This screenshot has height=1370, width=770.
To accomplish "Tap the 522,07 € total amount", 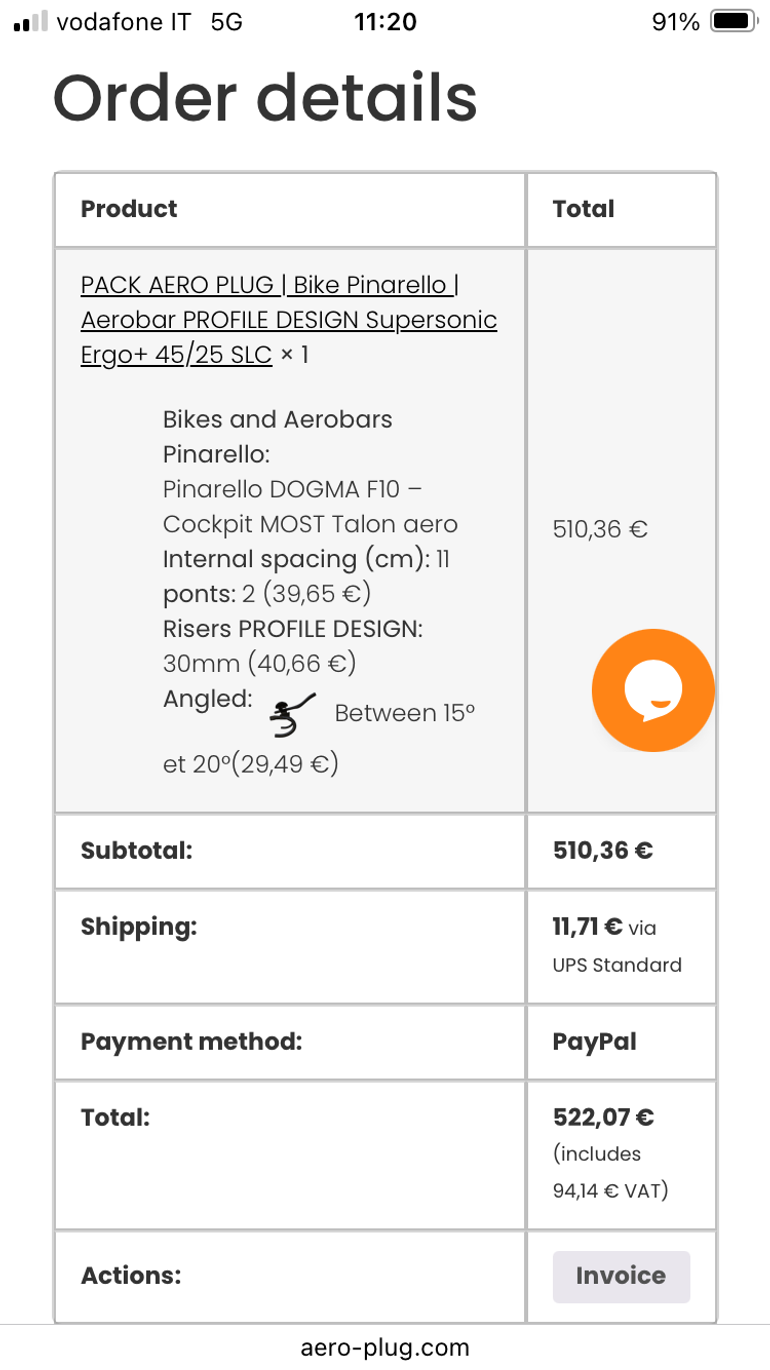I will tap(603, 1117).
